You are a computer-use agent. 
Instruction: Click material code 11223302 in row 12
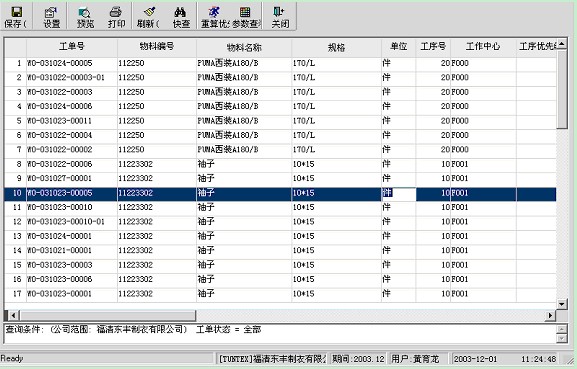coord(135,222)
